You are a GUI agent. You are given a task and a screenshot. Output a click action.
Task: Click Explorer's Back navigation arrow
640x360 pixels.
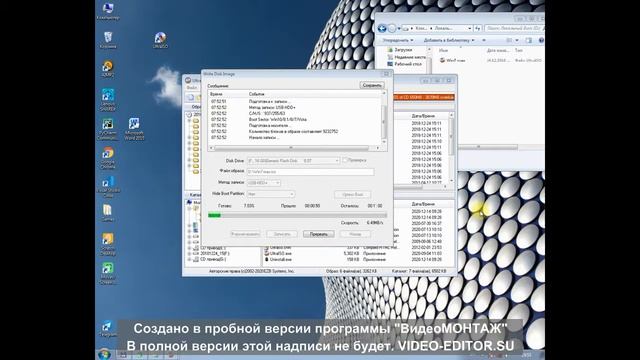pos(382,28)
